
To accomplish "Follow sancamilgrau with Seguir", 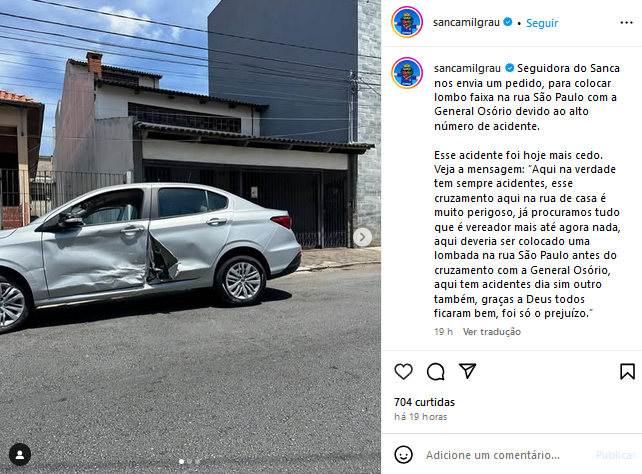I will pos(542,23).
